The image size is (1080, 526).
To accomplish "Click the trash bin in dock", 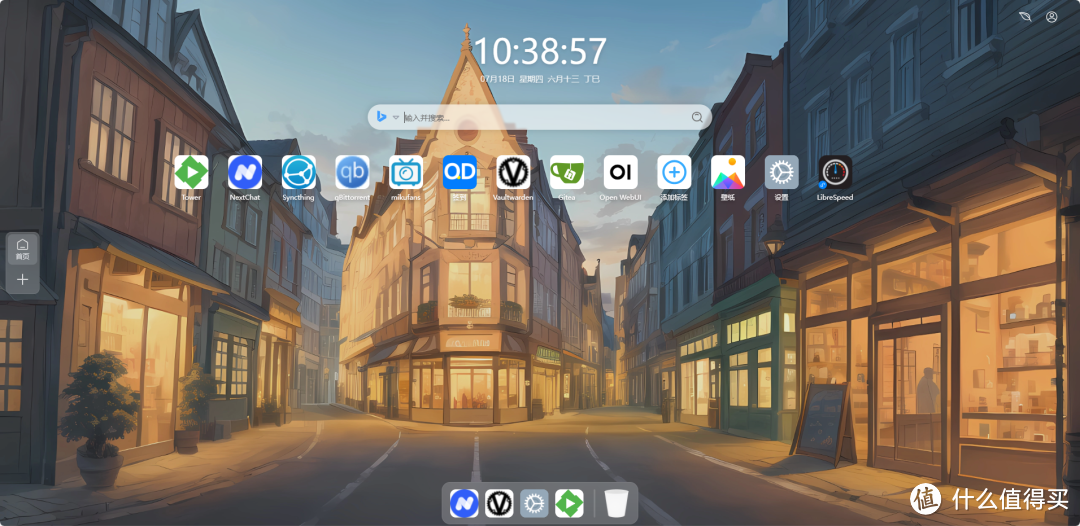I will 616,503.
